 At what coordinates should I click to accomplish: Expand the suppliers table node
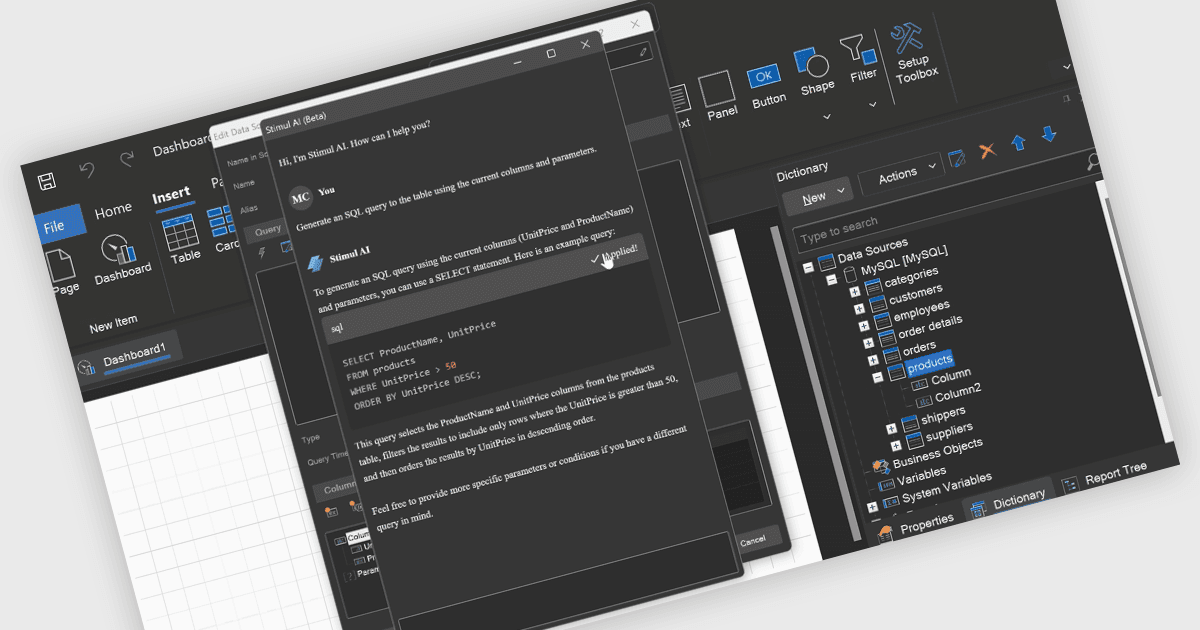[896, 445]
